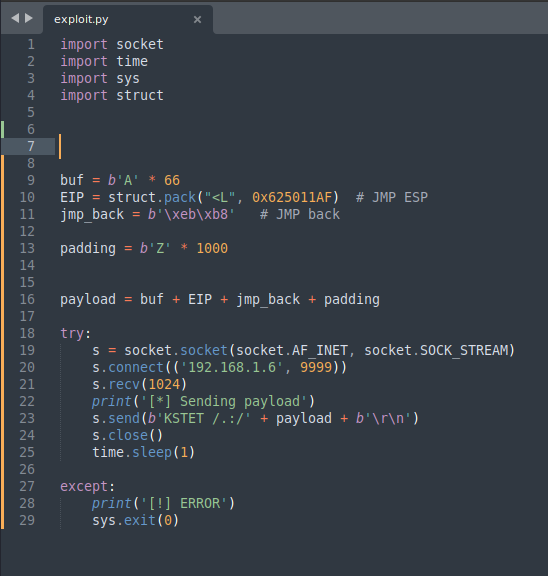Click the previous tab left arrow
548x576 pixels.
pyautogui.click(x=15, y=18)
